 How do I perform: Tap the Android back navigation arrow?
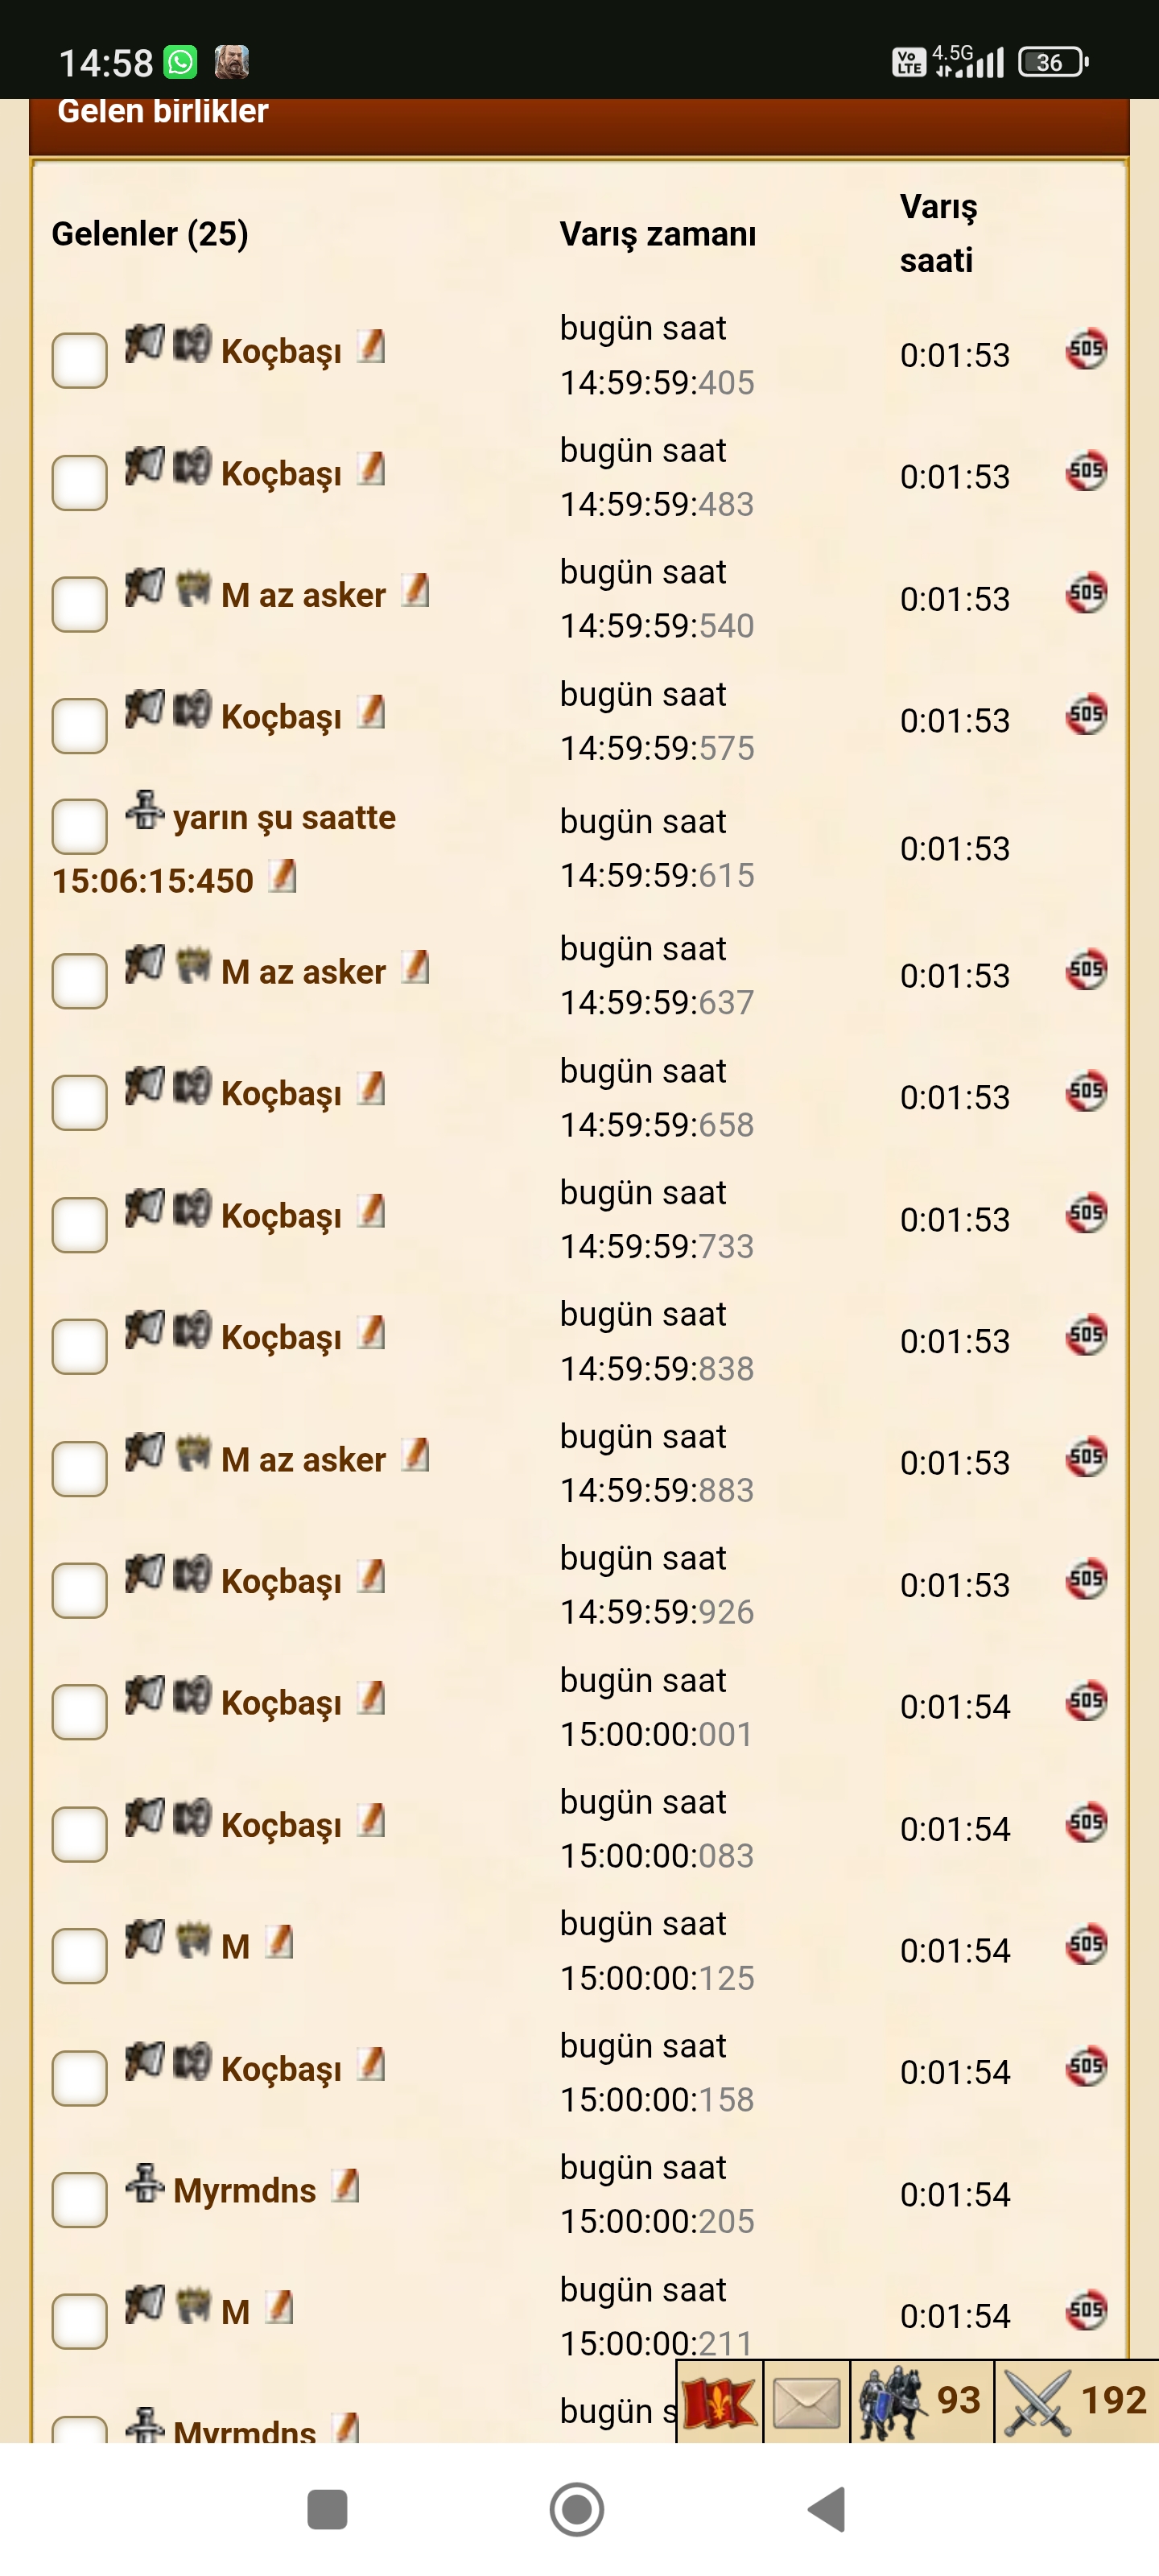click(827, 2509)
